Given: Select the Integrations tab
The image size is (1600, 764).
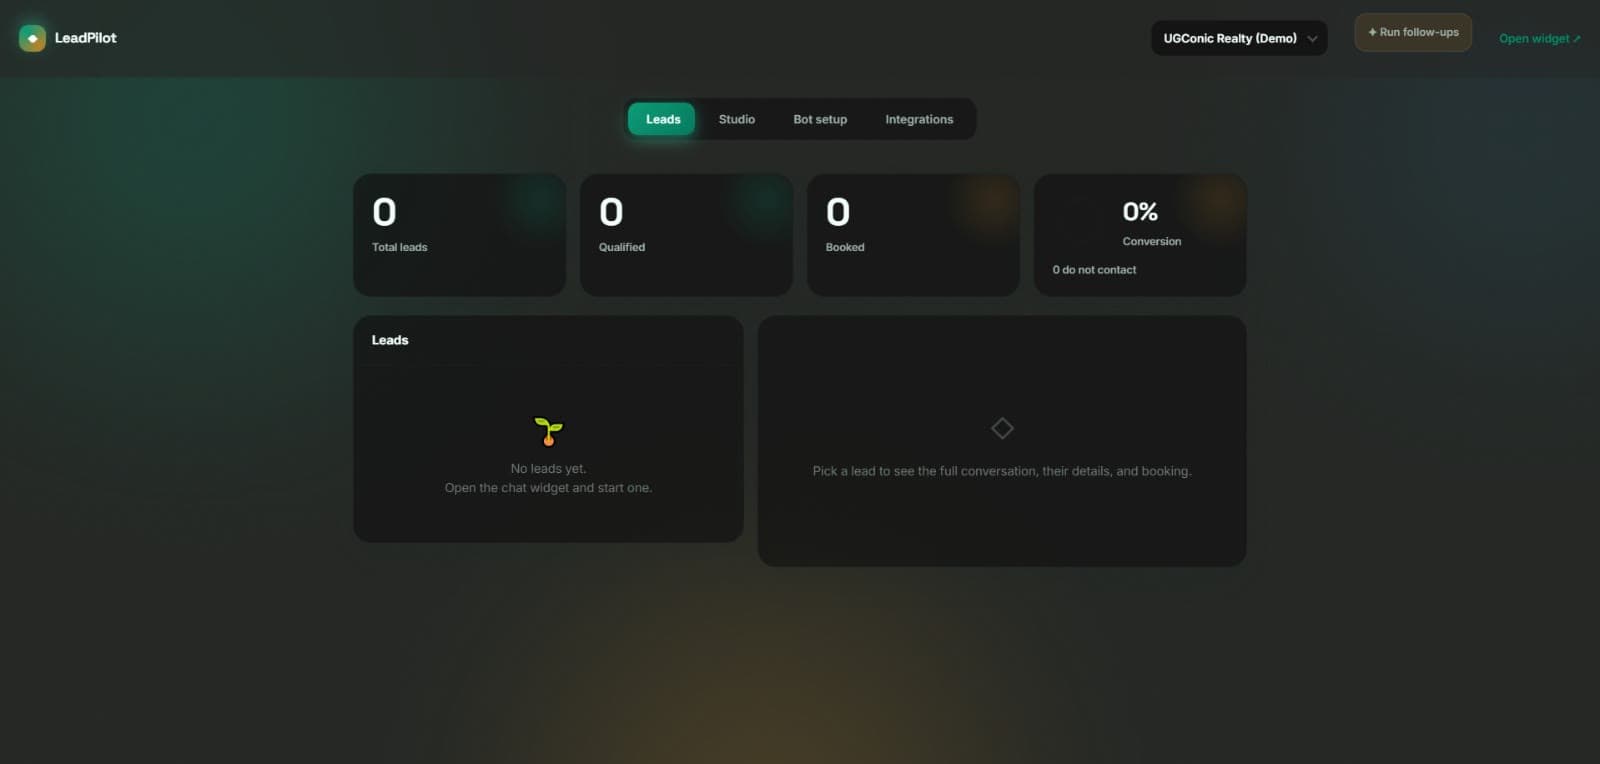Looking at the screenshot, I should coord(919,119).
